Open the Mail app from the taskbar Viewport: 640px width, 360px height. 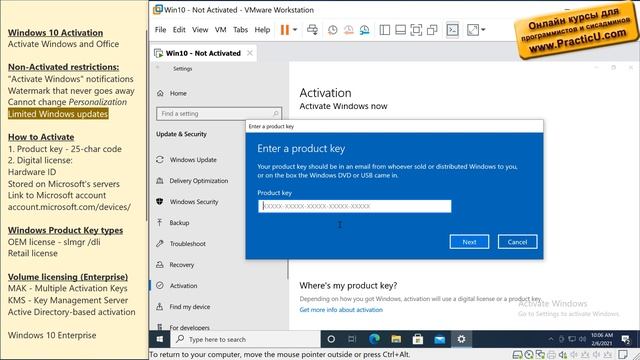click(440, 339)
